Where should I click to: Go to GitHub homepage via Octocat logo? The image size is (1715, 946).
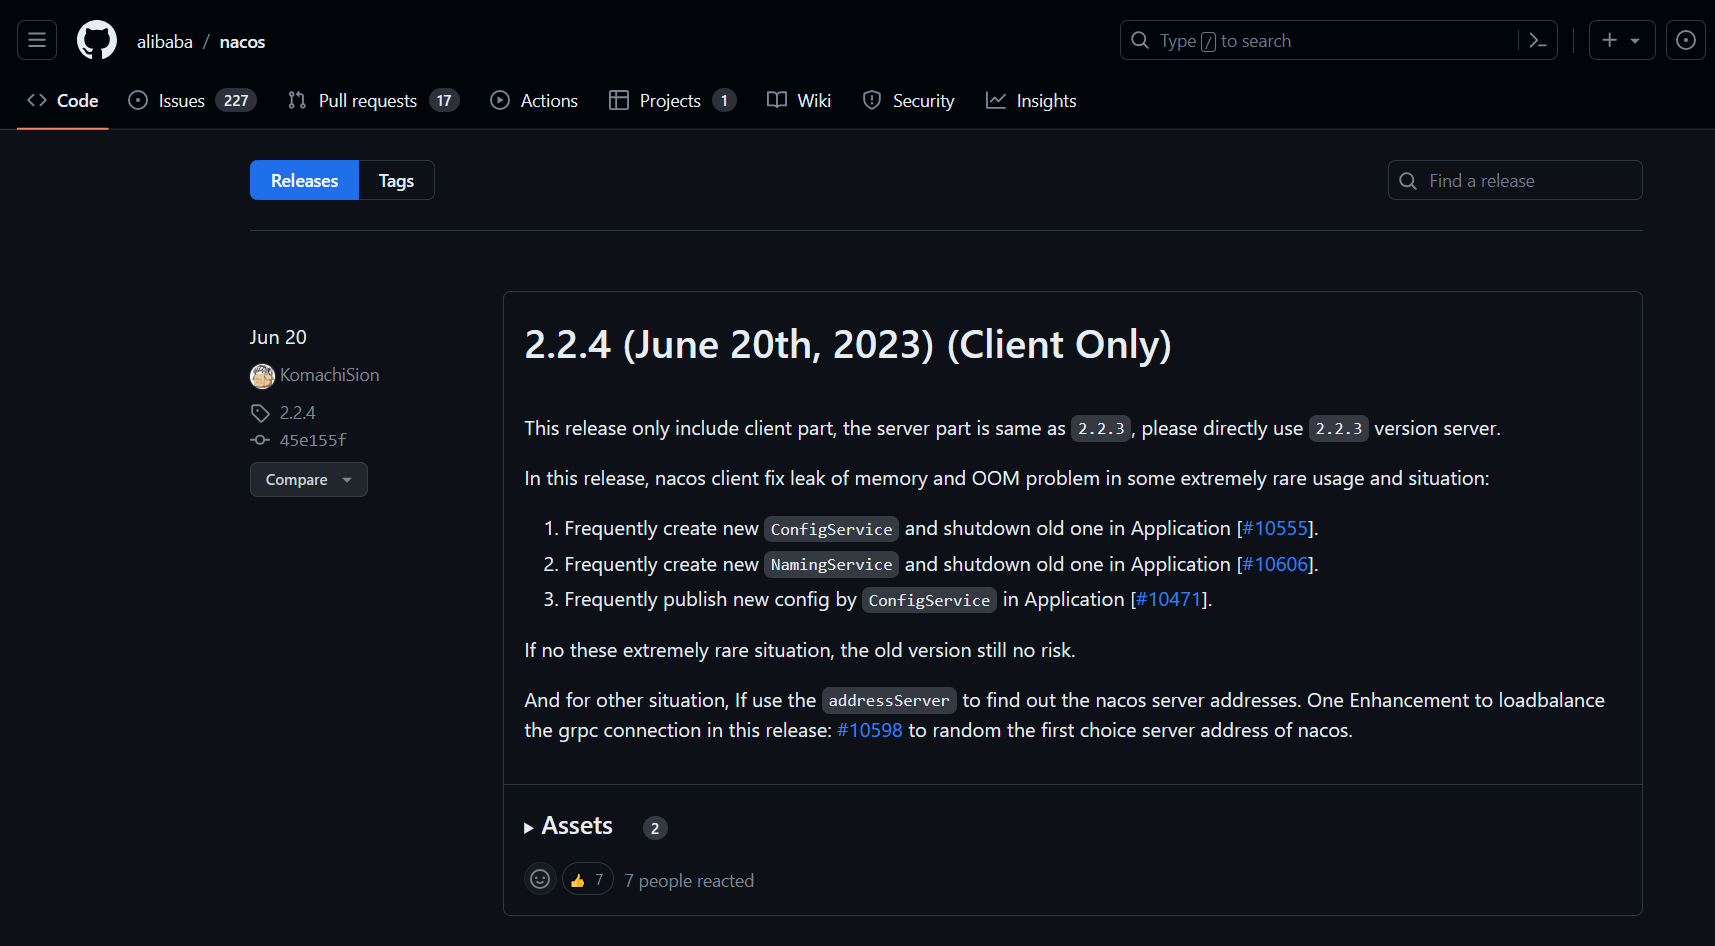click(97, 40)
